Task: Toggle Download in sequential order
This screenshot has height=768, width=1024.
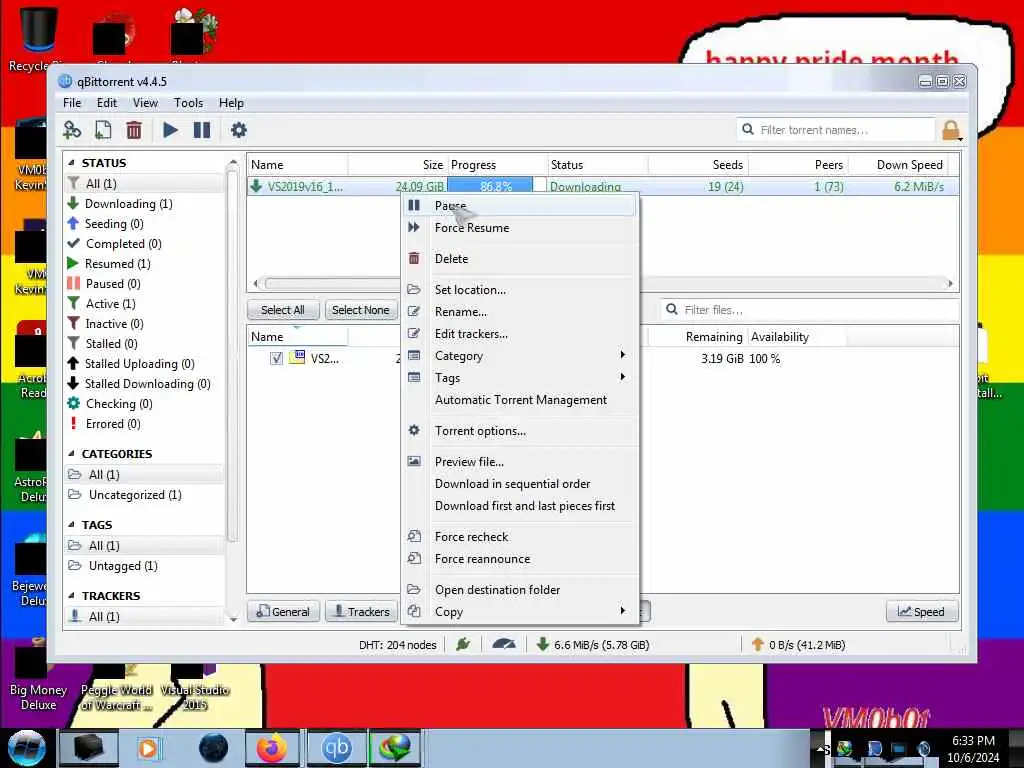Action: [520, 484]
